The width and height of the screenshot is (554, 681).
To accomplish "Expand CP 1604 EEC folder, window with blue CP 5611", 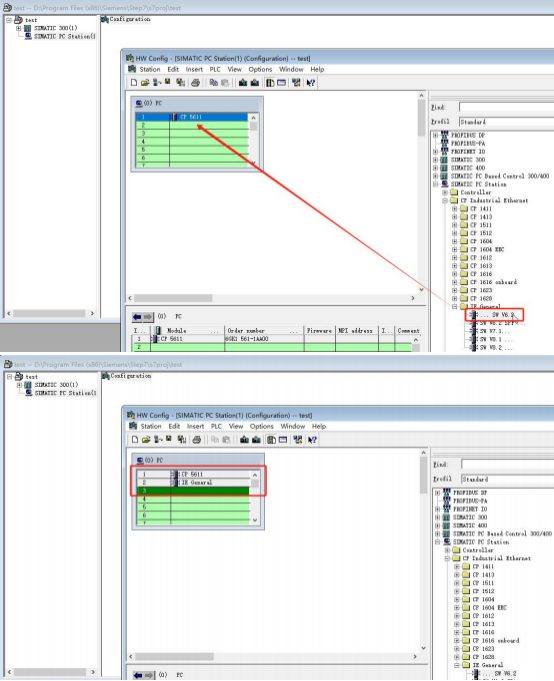I will pyautogui.click(x=455, y=250).
